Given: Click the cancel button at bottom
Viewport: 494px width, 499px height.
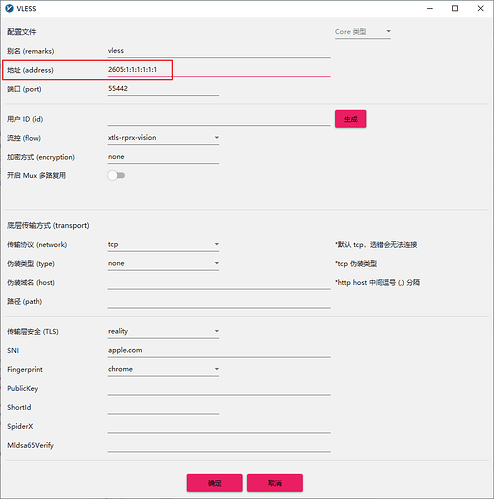Looking at the screenshot, I should coord(275,483).
